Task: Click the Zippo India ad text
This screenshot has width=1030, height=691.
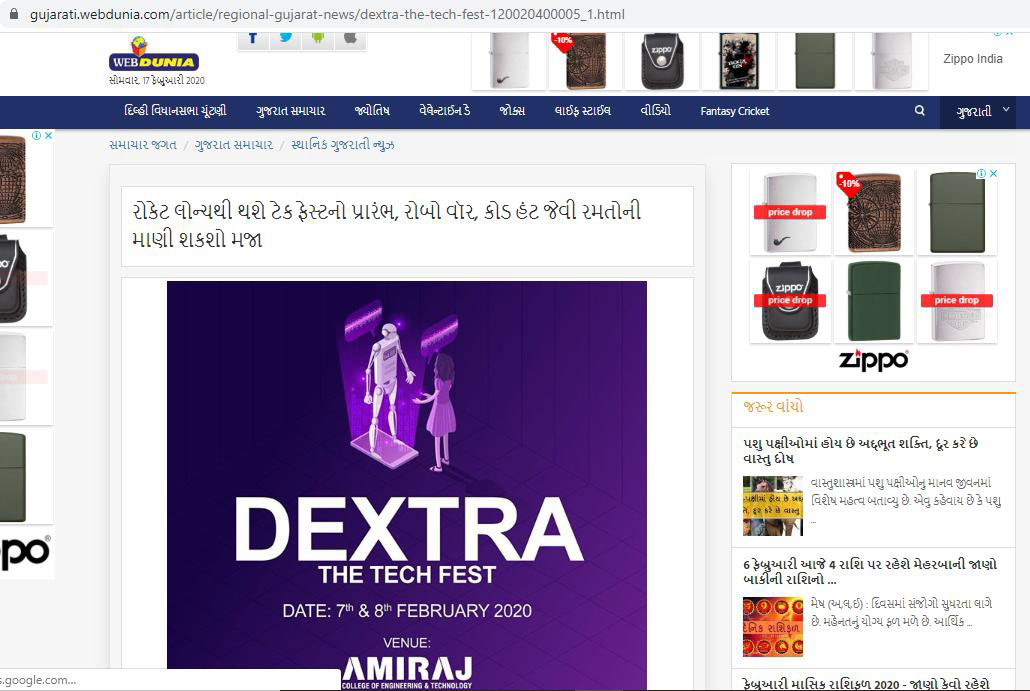Action: pyautogui.click(x=973, y=58)
